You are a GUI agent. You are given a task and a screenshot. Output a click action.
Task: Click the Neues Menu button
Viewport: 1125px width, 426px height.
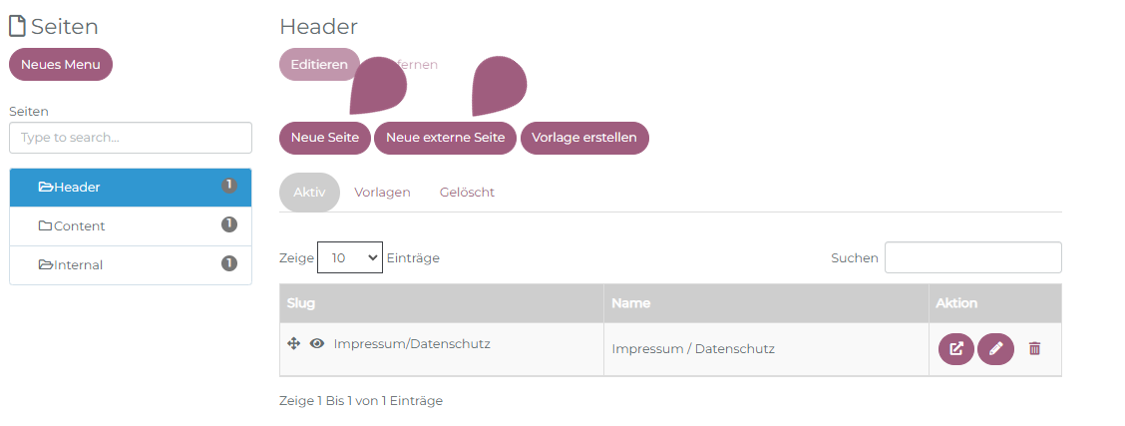click(x=61, y=65)
